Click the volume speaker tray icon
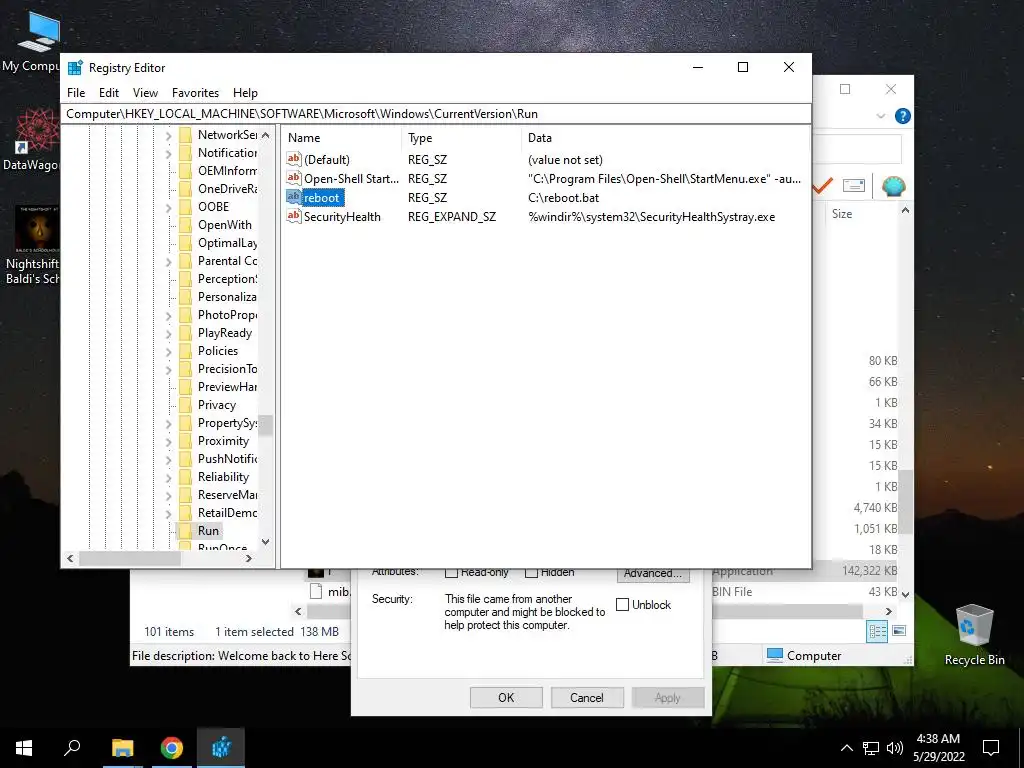This screenshot has height=768, width=1024. coord(895,748)
